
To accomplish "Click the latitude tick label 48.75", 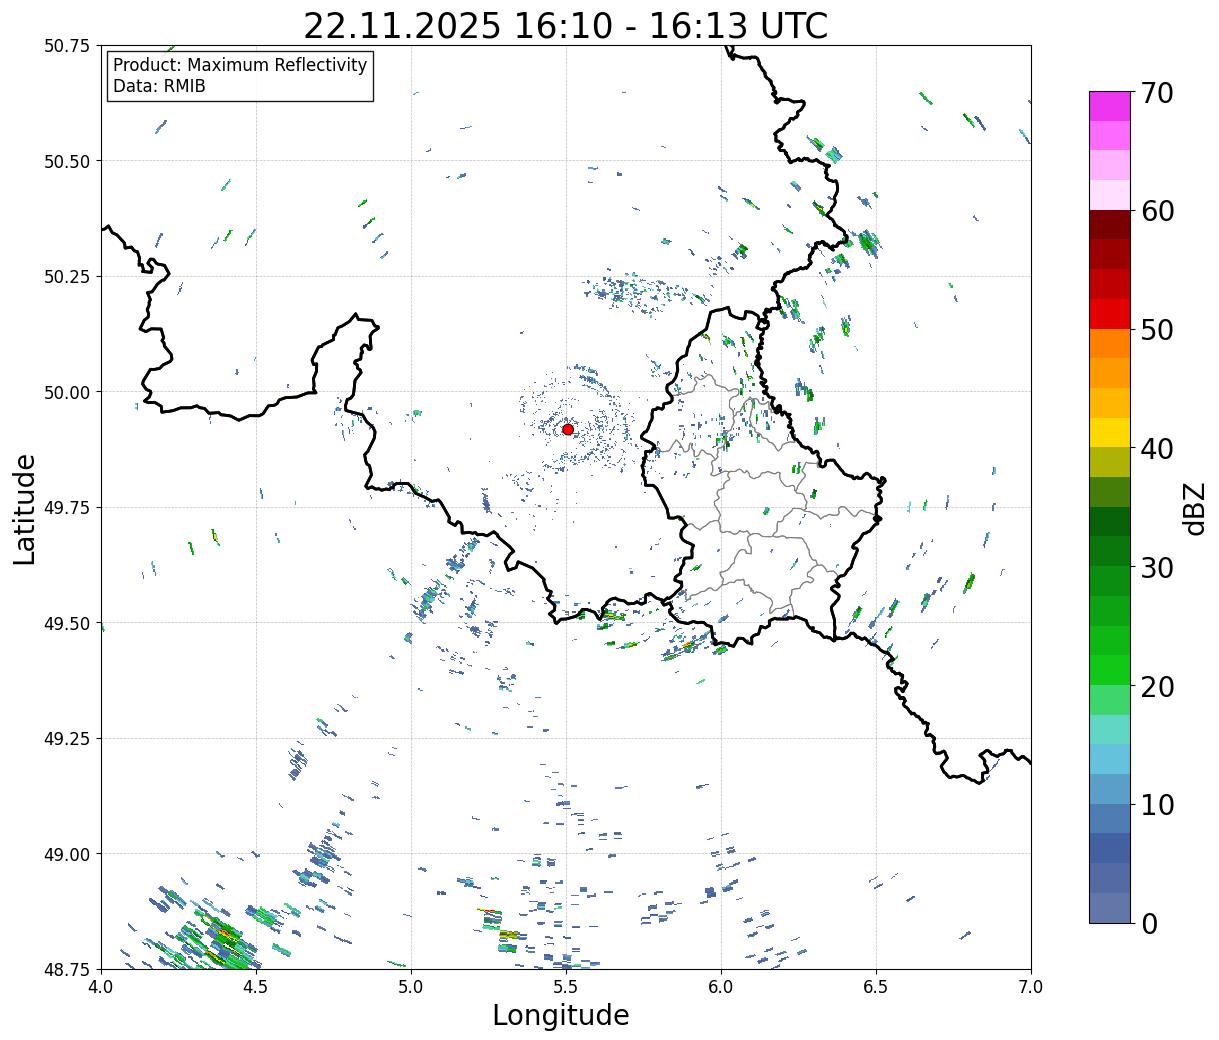I will pyautogui.click(x=67, y=969).
